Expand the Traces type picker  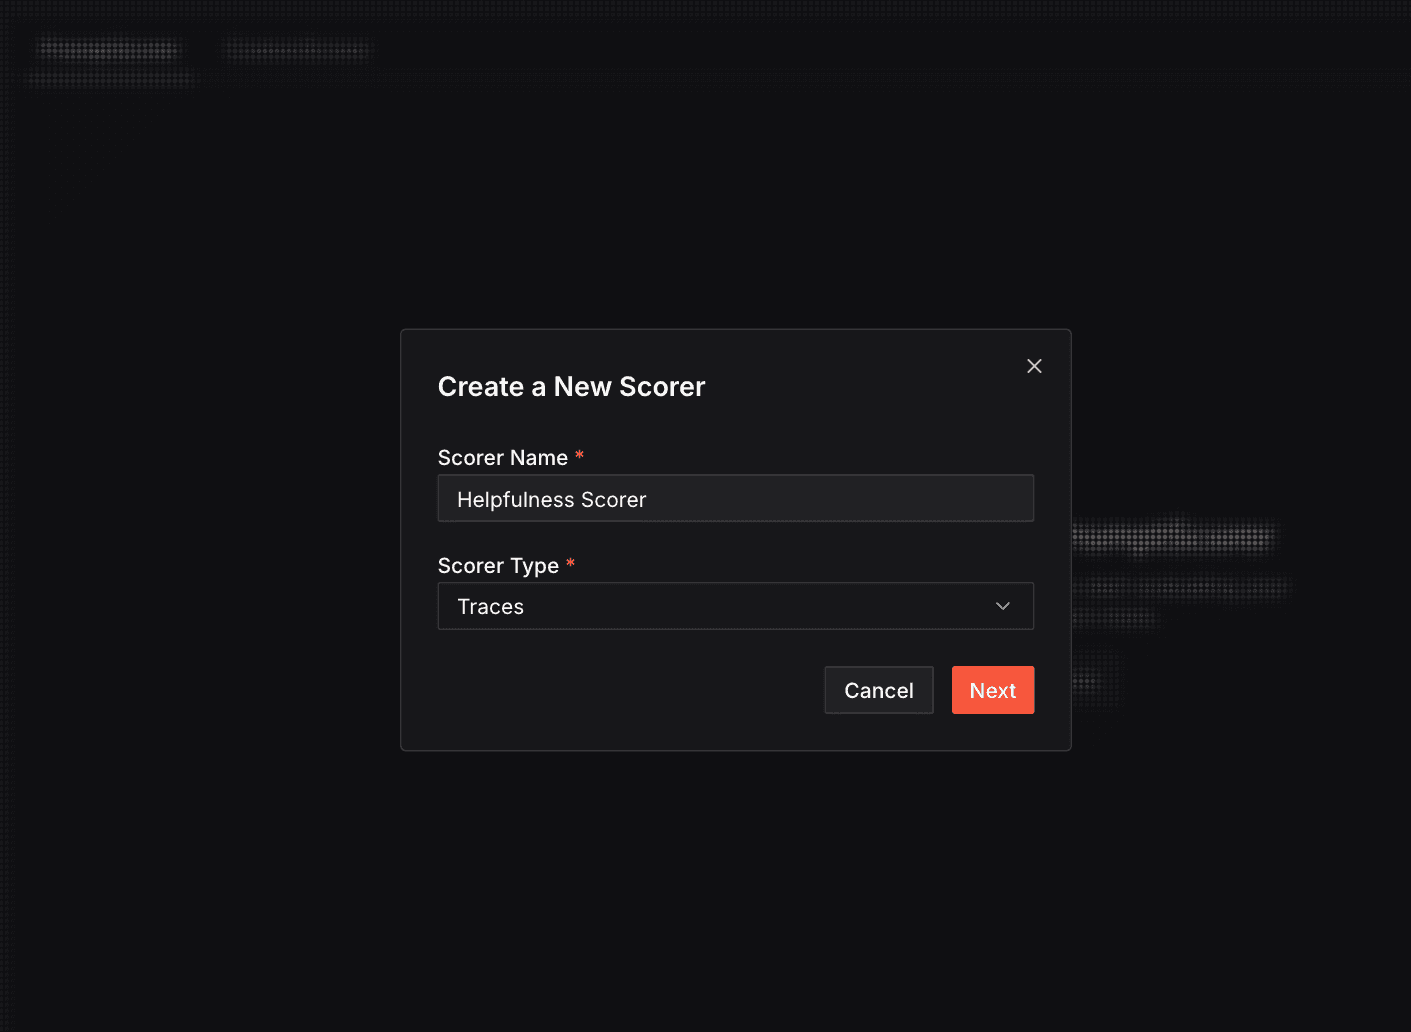735,606
